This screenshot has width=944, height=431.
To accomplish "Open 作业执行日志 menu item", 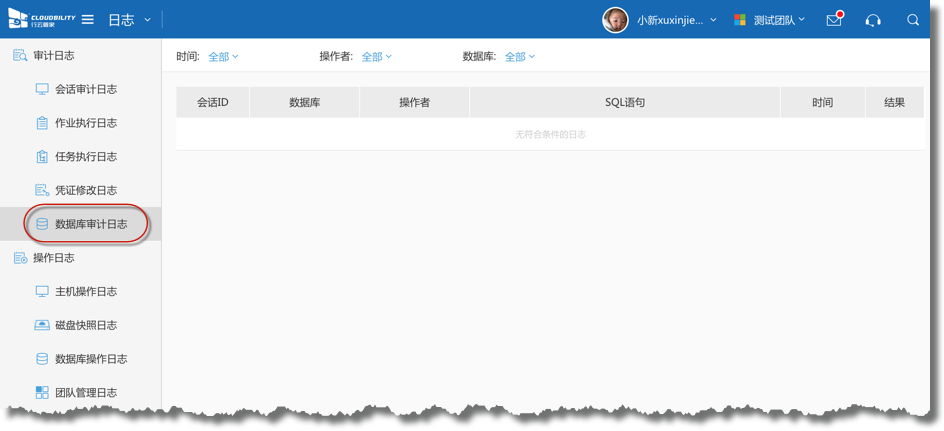I will tap(86, 123).
